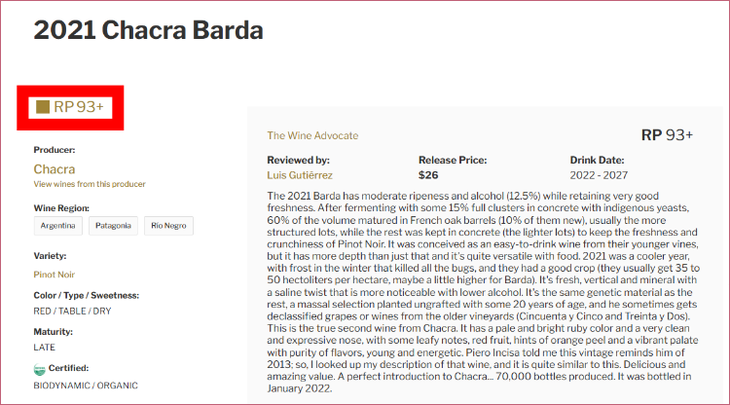The image size is (730, 405).
Task: Click the 2021 Chacra Barda title
Action: (148, 30)
